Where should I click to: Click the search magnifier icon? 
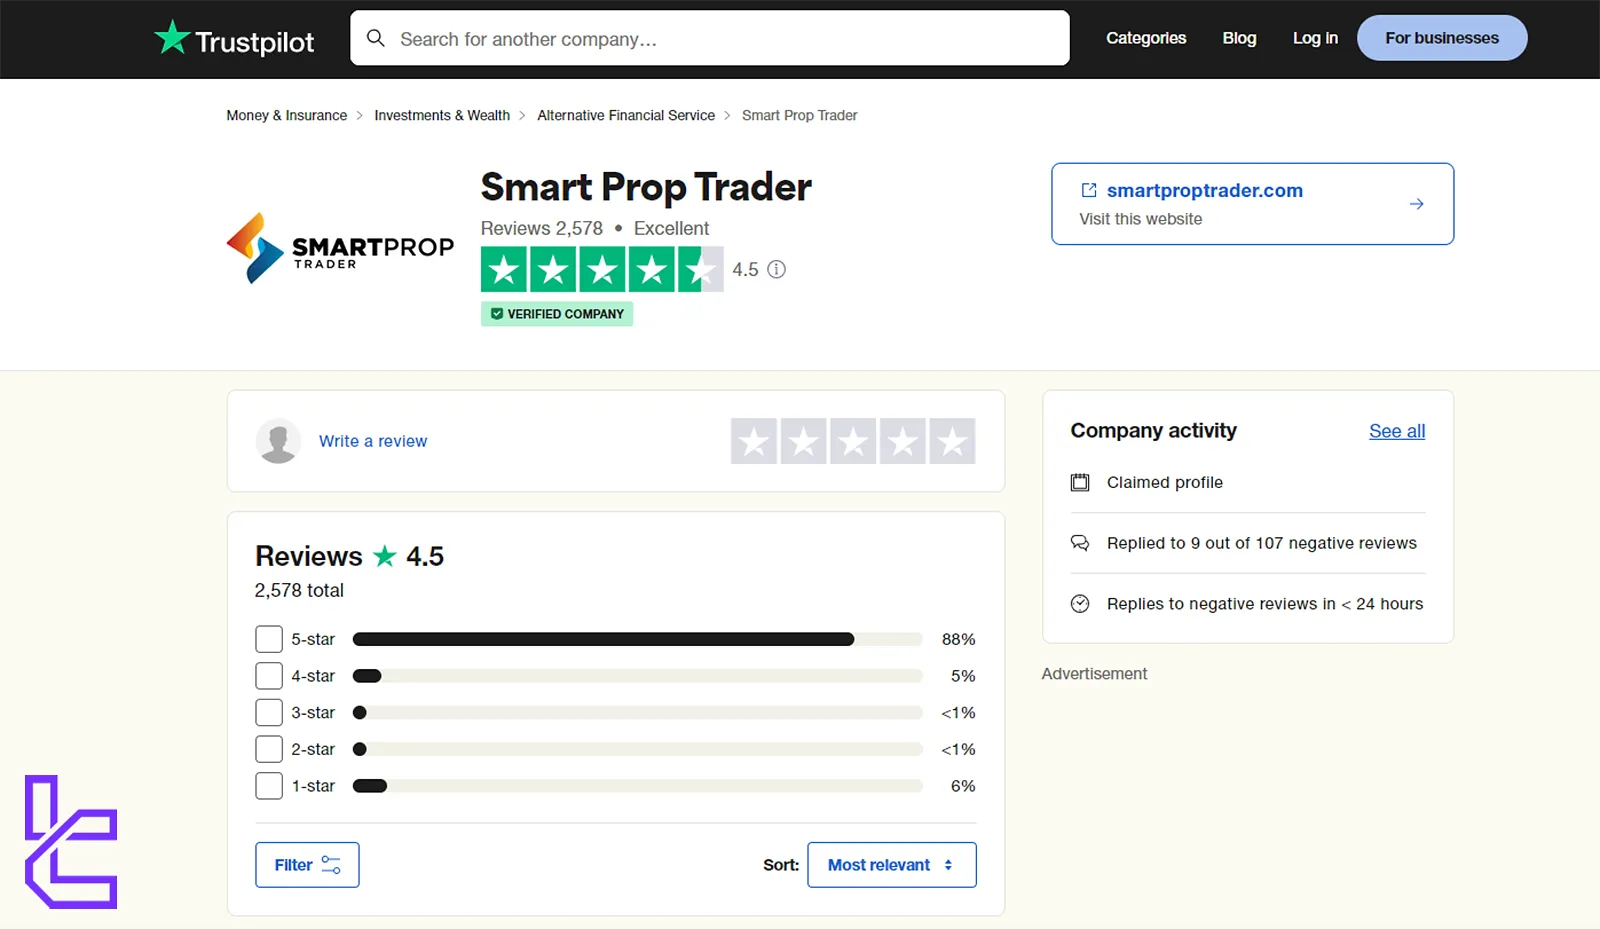(x=376, y=38)
